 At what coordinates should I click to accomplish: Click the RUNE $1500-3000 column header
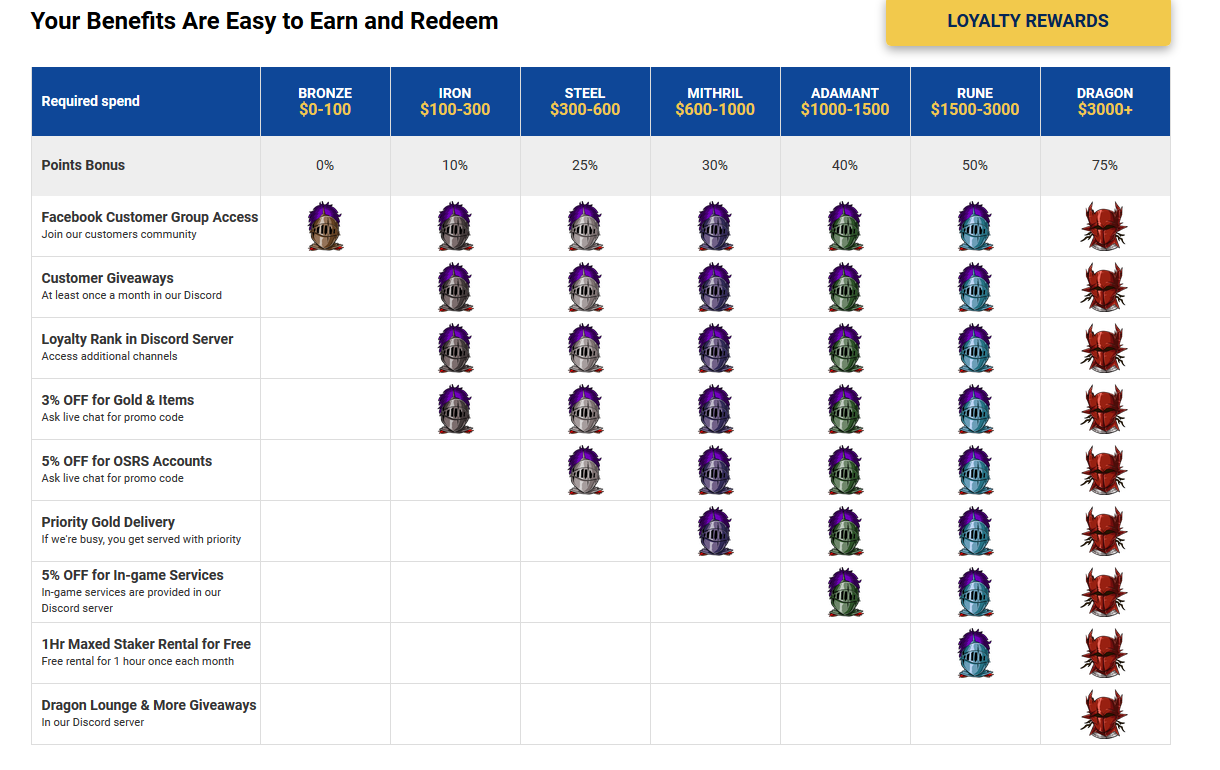tap(975, 101)
